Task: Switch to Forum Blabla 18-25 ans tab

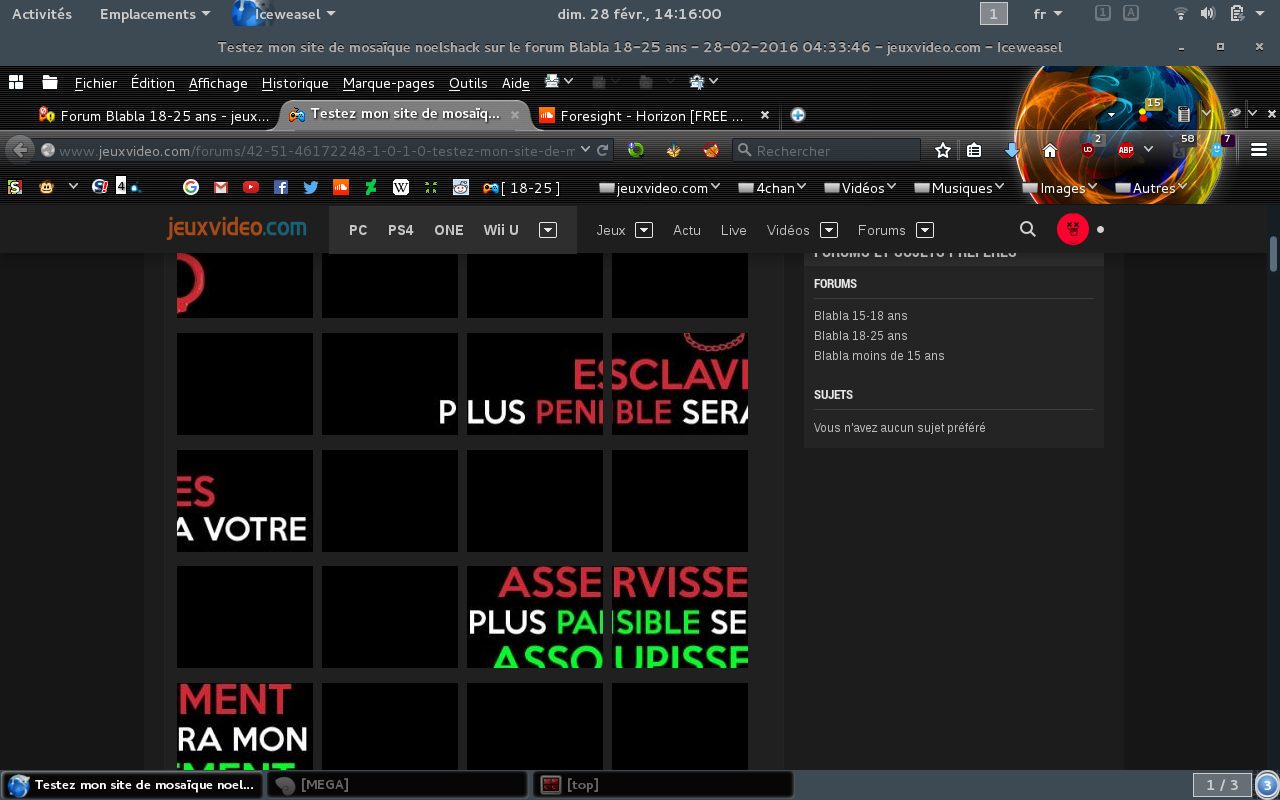Action: (x=155, y=115)
